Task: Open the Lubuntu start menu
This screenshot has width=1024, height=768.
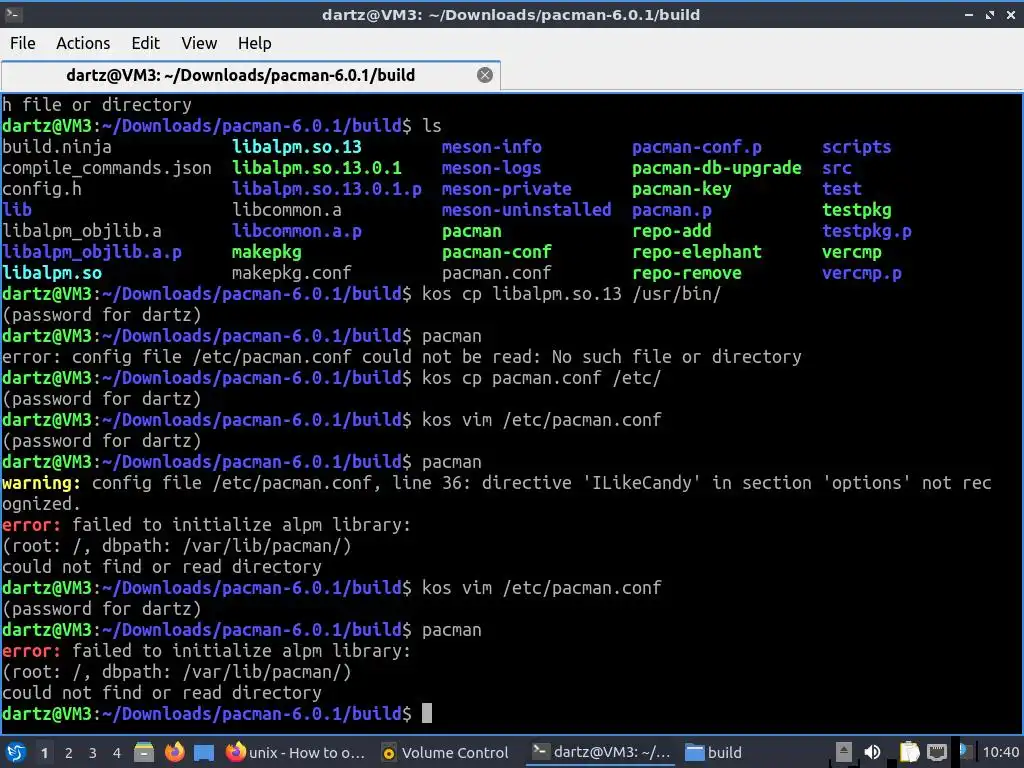Action: pyautogui.click(x=16, y=752)
